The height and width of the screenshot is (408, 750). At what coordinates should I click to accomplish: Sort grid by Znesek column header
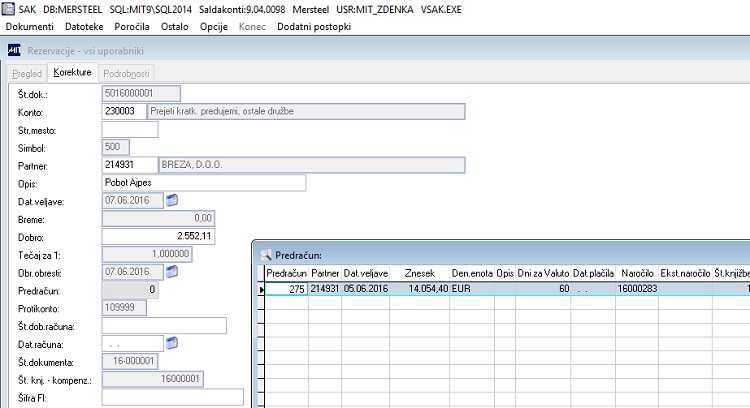click(419, 273)
